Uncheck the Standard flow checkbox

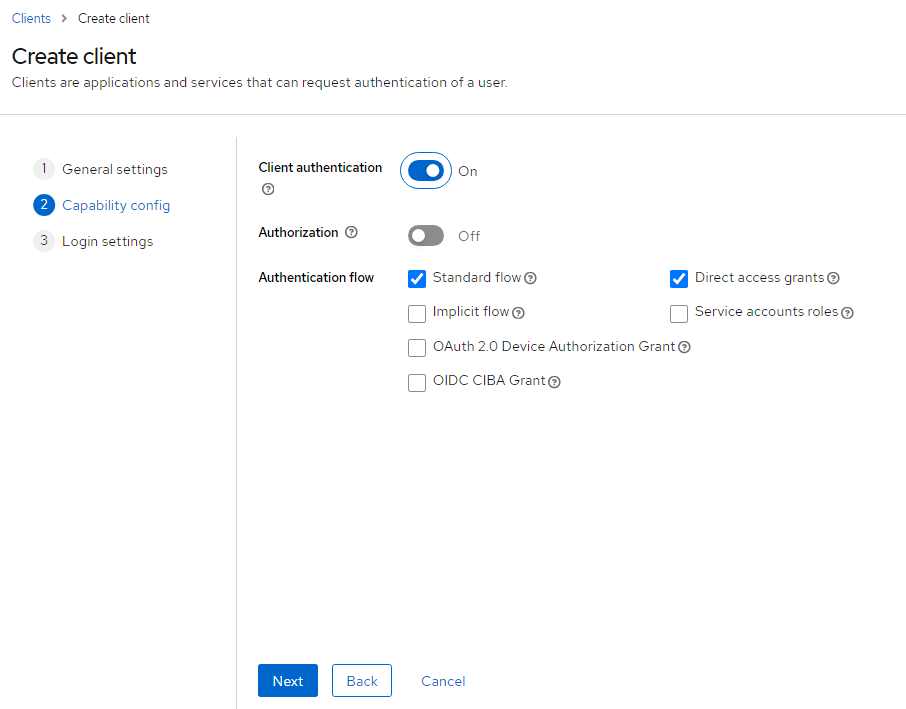point(417,278)
